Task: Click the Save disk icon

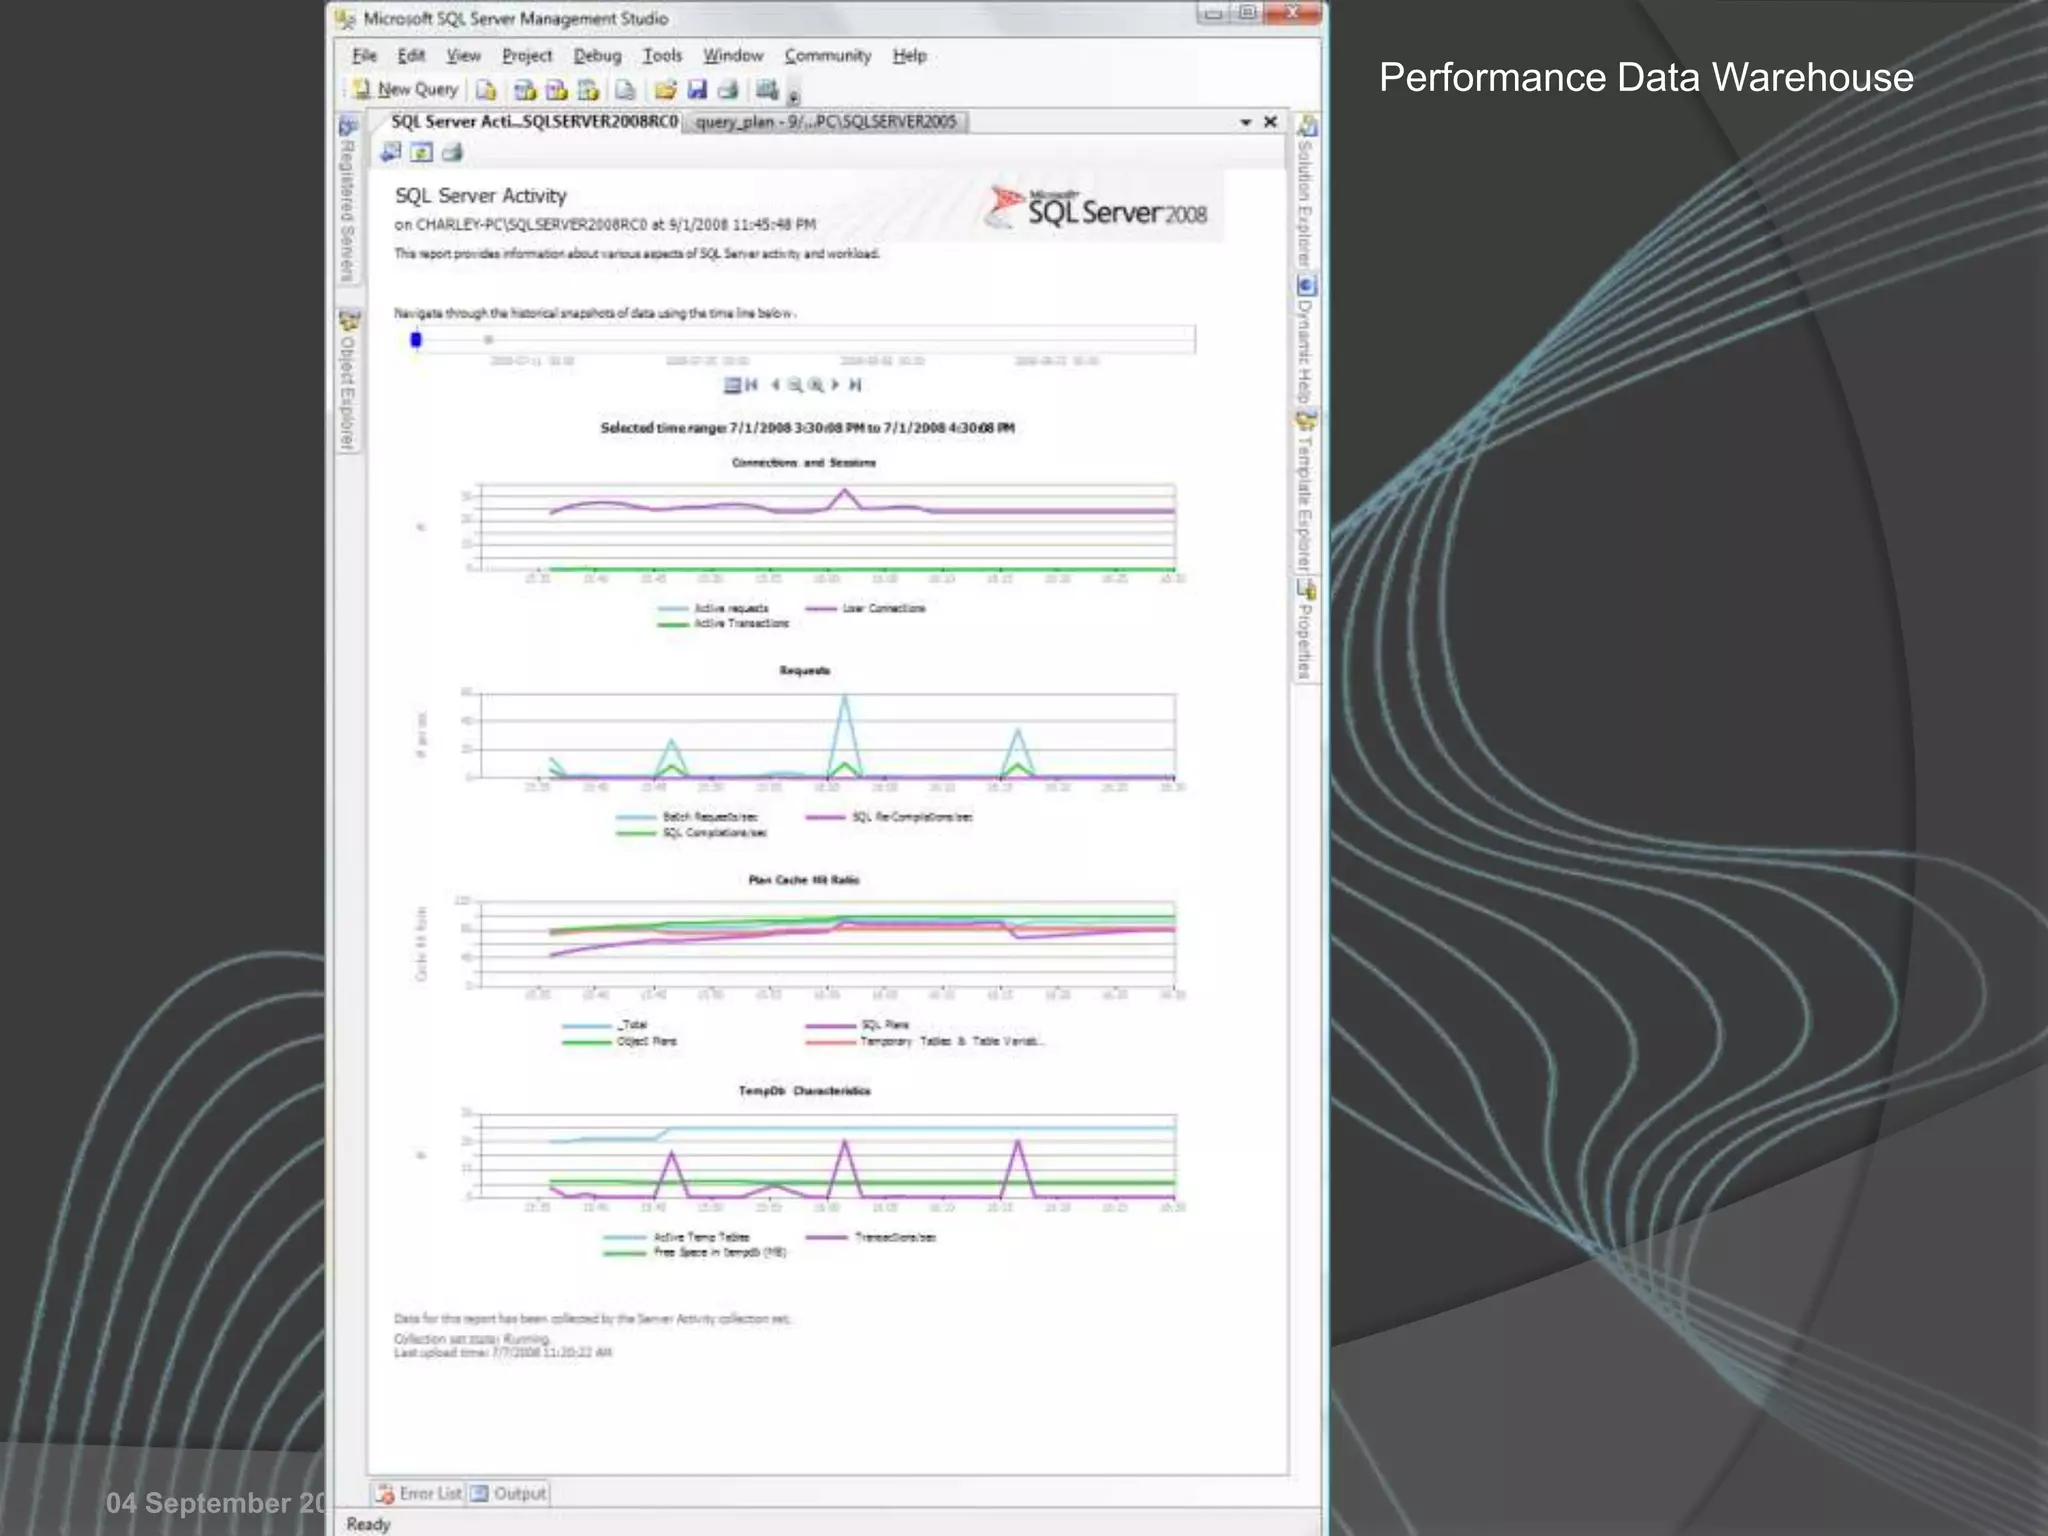Action: click(x=697, y=90)
